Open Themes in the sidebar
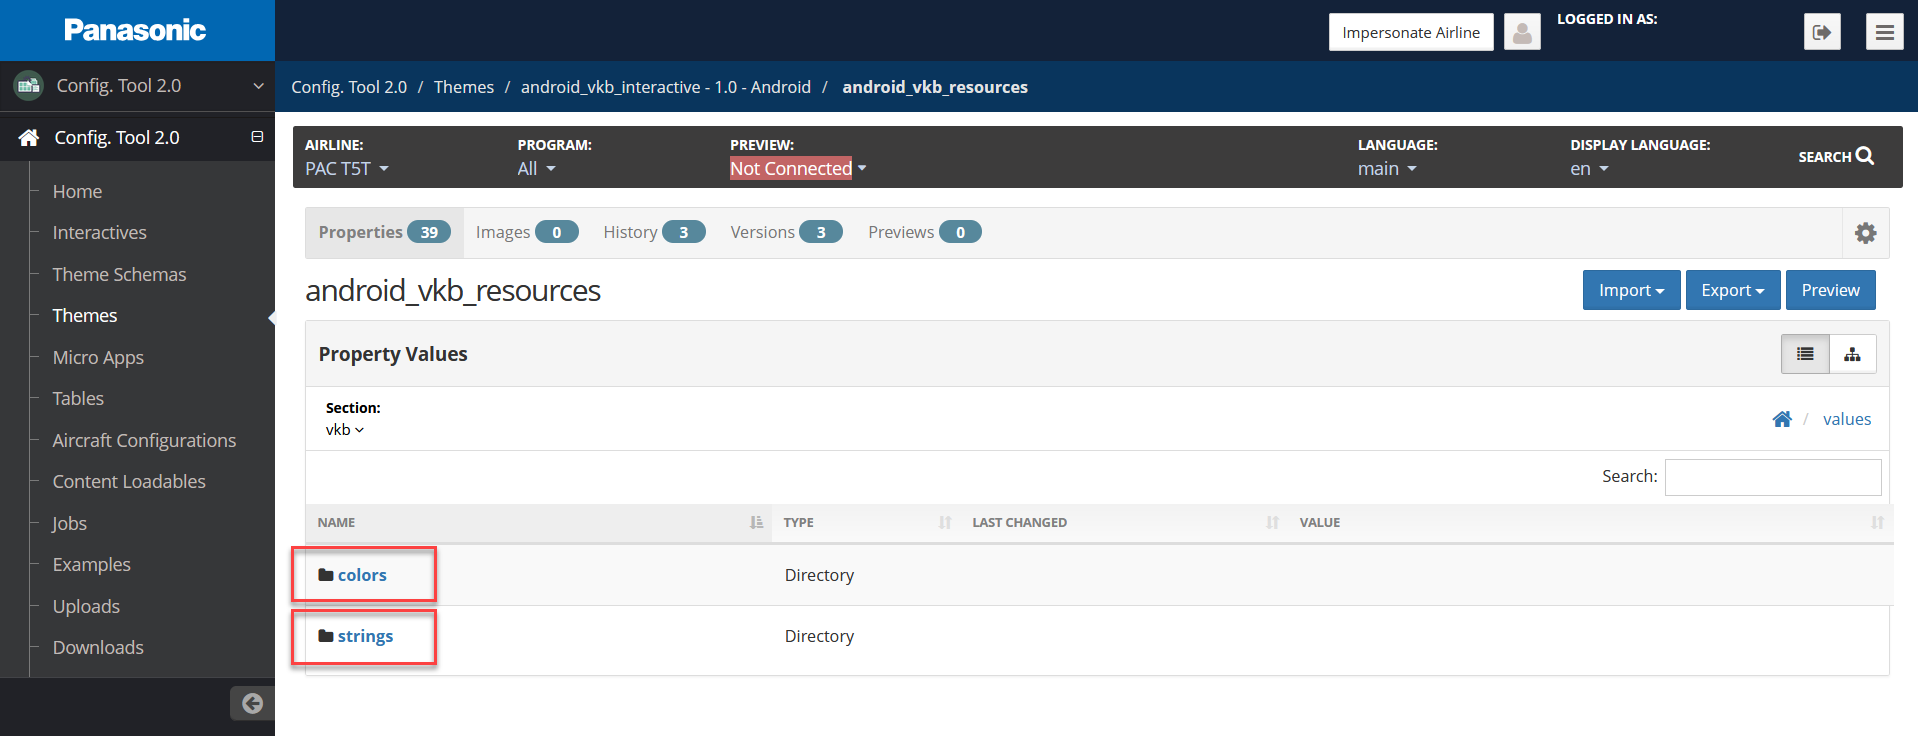 tap(84, 315)
